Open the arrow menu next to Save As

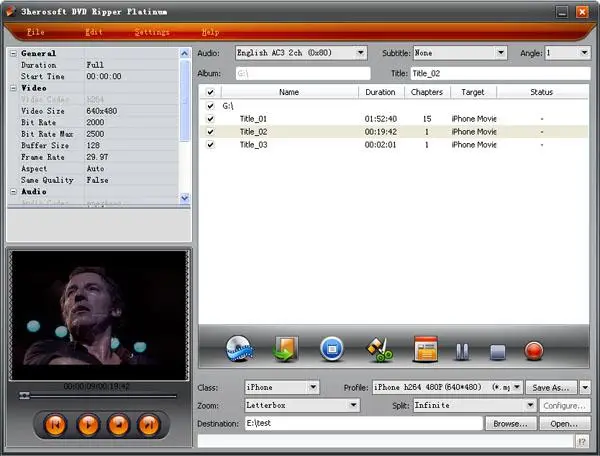click(x=585, y=388)
